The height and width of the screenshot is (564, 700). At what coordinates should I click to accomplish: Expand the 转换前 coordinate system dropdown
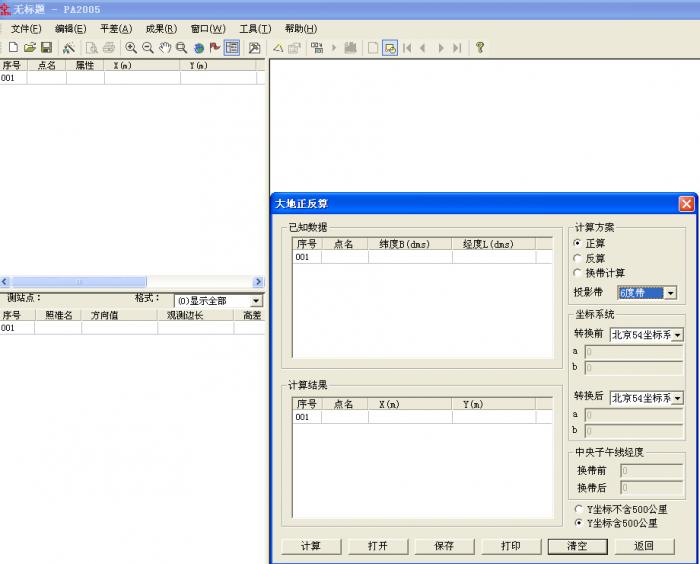[677, 335]
